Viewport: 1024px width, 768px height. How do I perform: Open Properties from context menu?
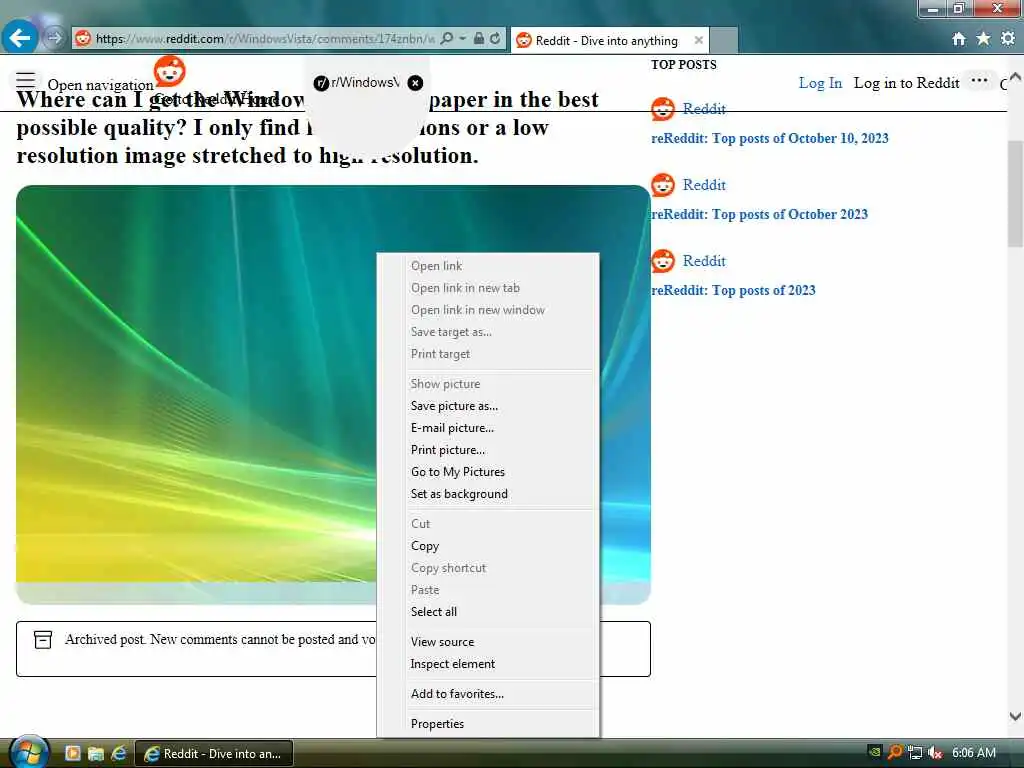437,724
